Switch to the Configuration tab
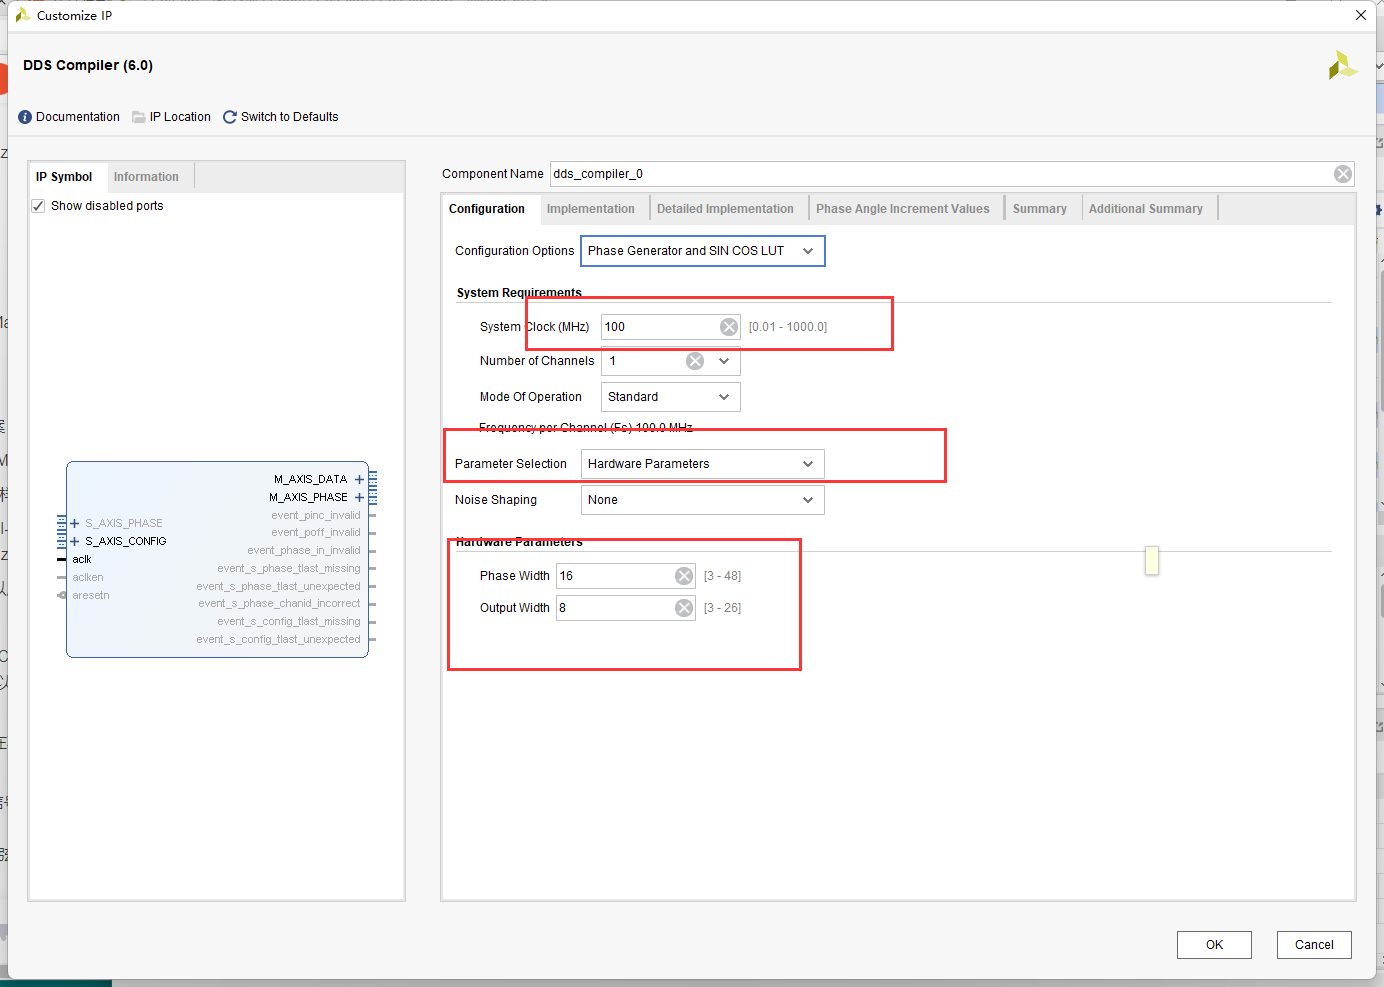 click(487, 209)
